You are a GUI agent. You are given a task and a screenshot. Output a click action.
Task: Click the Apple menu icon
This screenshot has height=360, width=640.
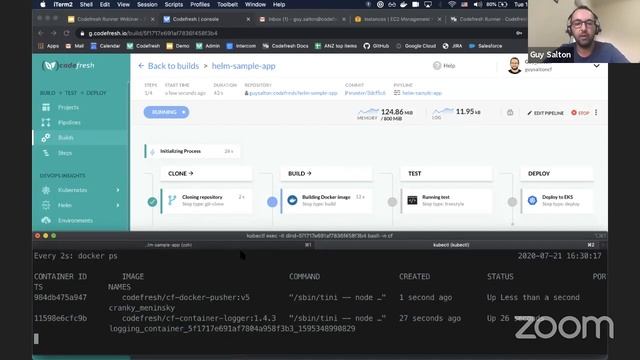pos(43,4)
